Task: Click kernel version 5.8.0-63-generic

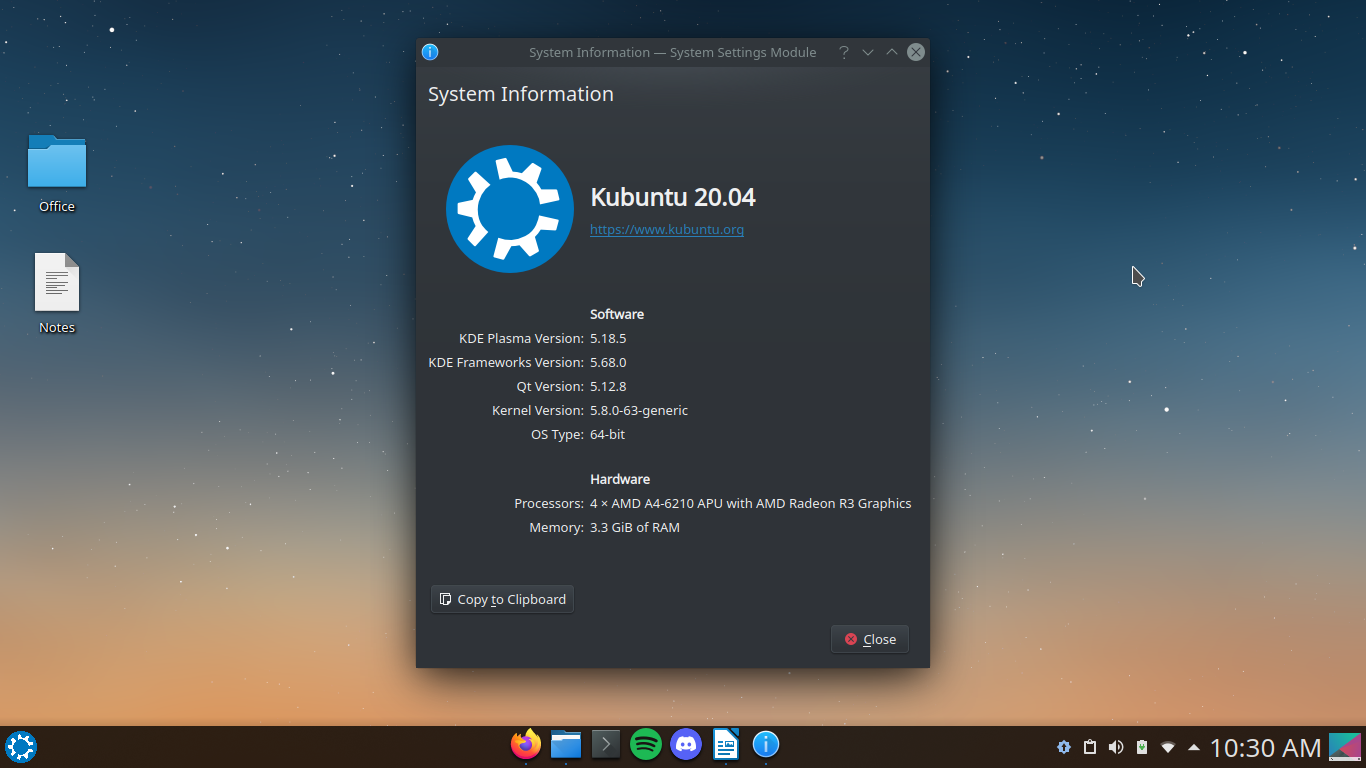Action: (x=639, y=410)
